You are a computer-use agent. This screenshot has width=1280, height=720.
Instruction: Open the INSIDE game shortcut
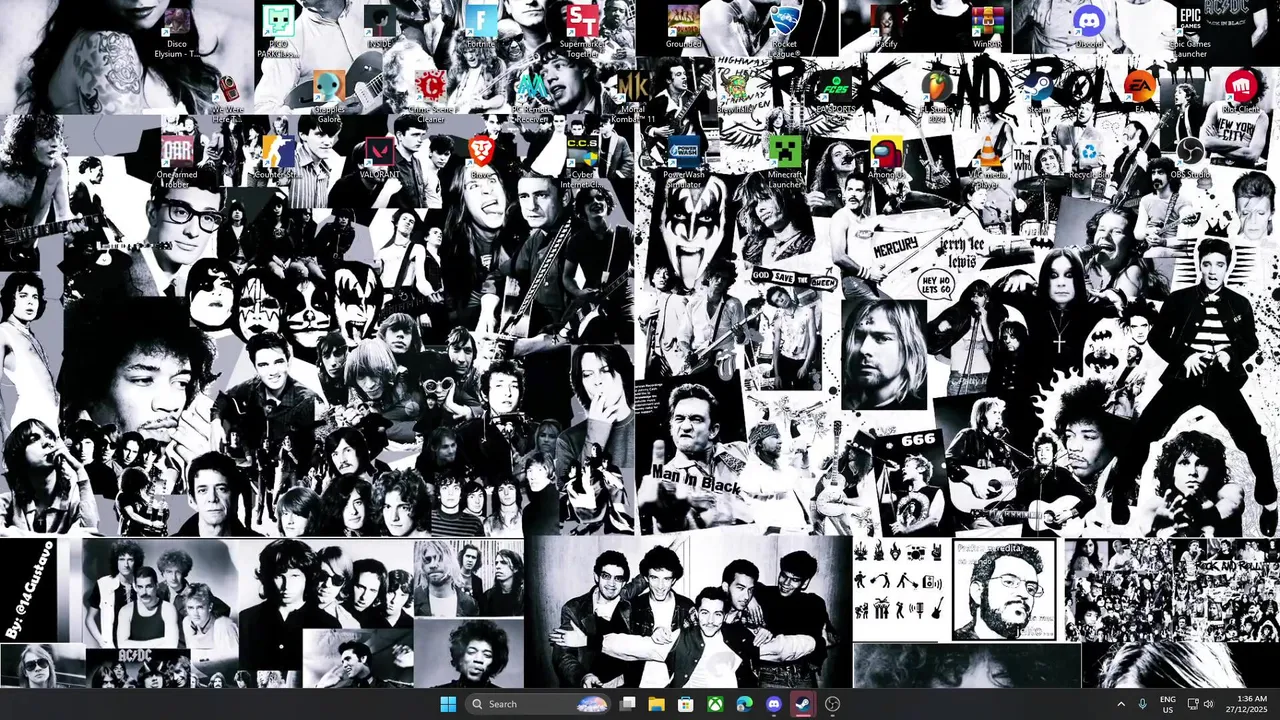click(380, 25)
